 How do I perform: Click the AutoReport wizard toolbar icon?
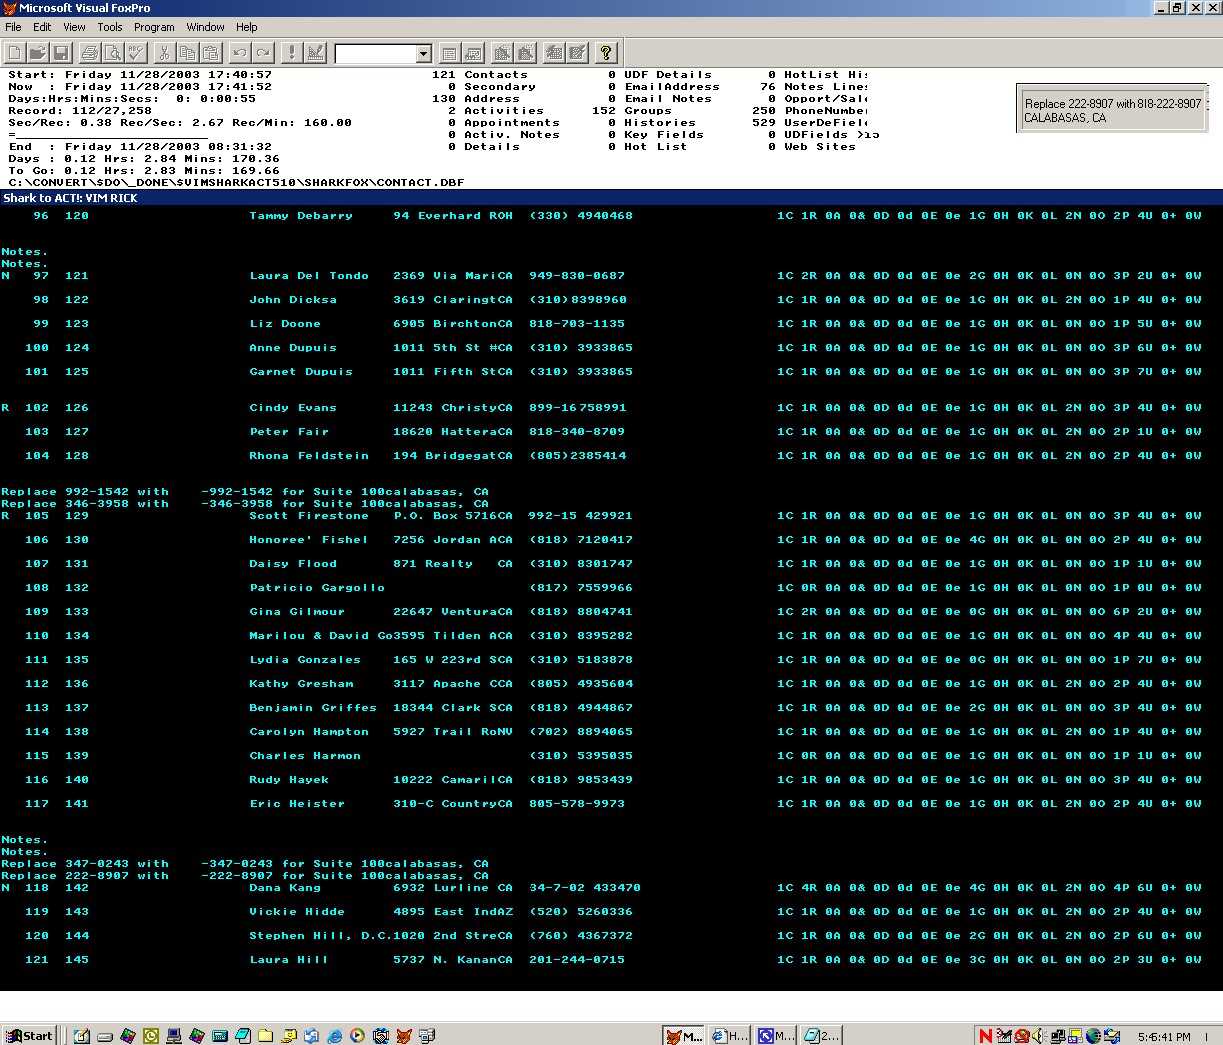click(x=577, y=53)
